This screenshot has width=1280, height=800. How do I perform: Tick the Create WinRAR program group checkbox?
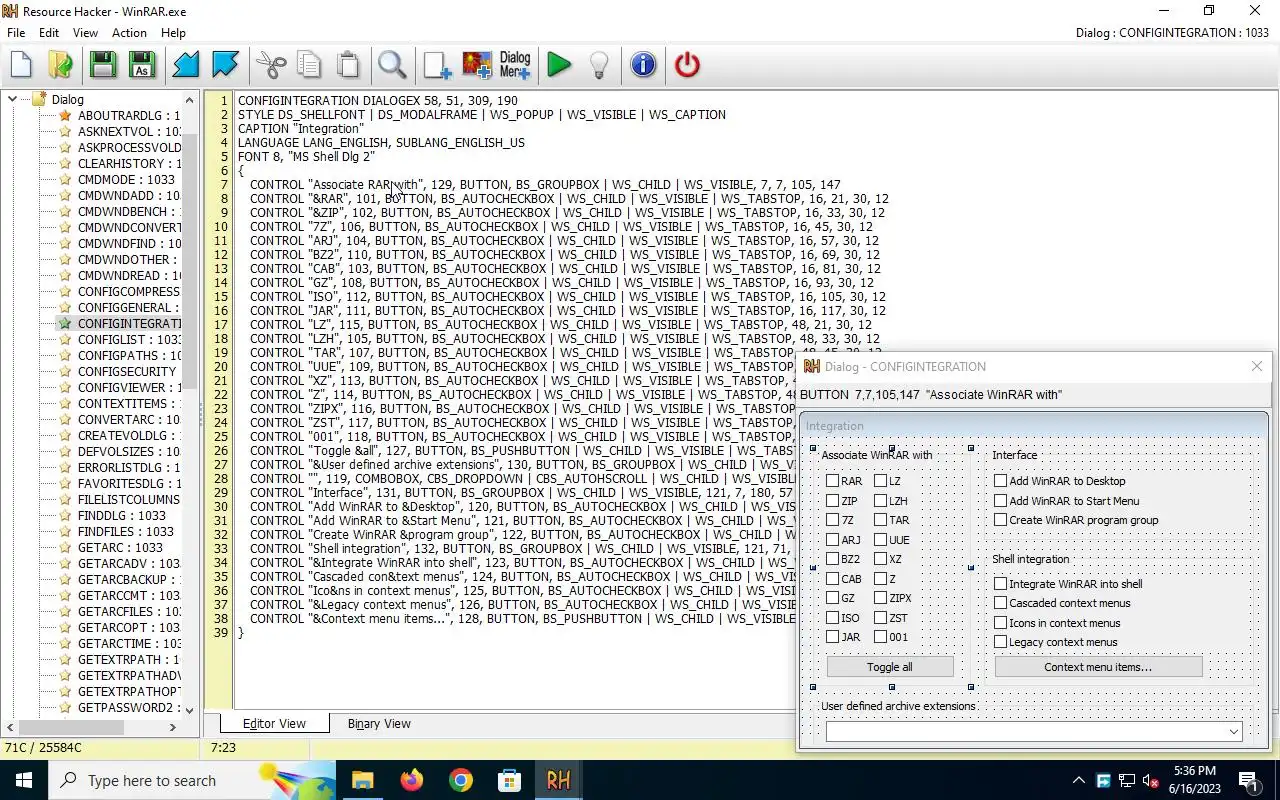click(1000, 520)
